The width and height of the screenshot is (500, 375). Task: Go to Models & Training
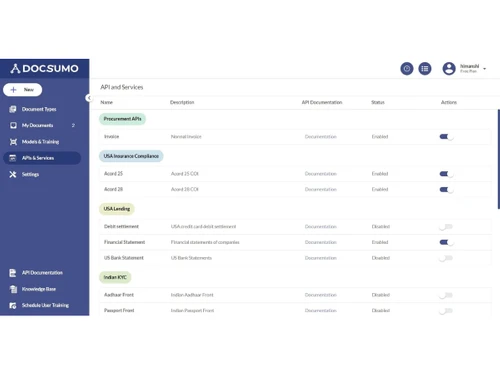coord(42,142)
